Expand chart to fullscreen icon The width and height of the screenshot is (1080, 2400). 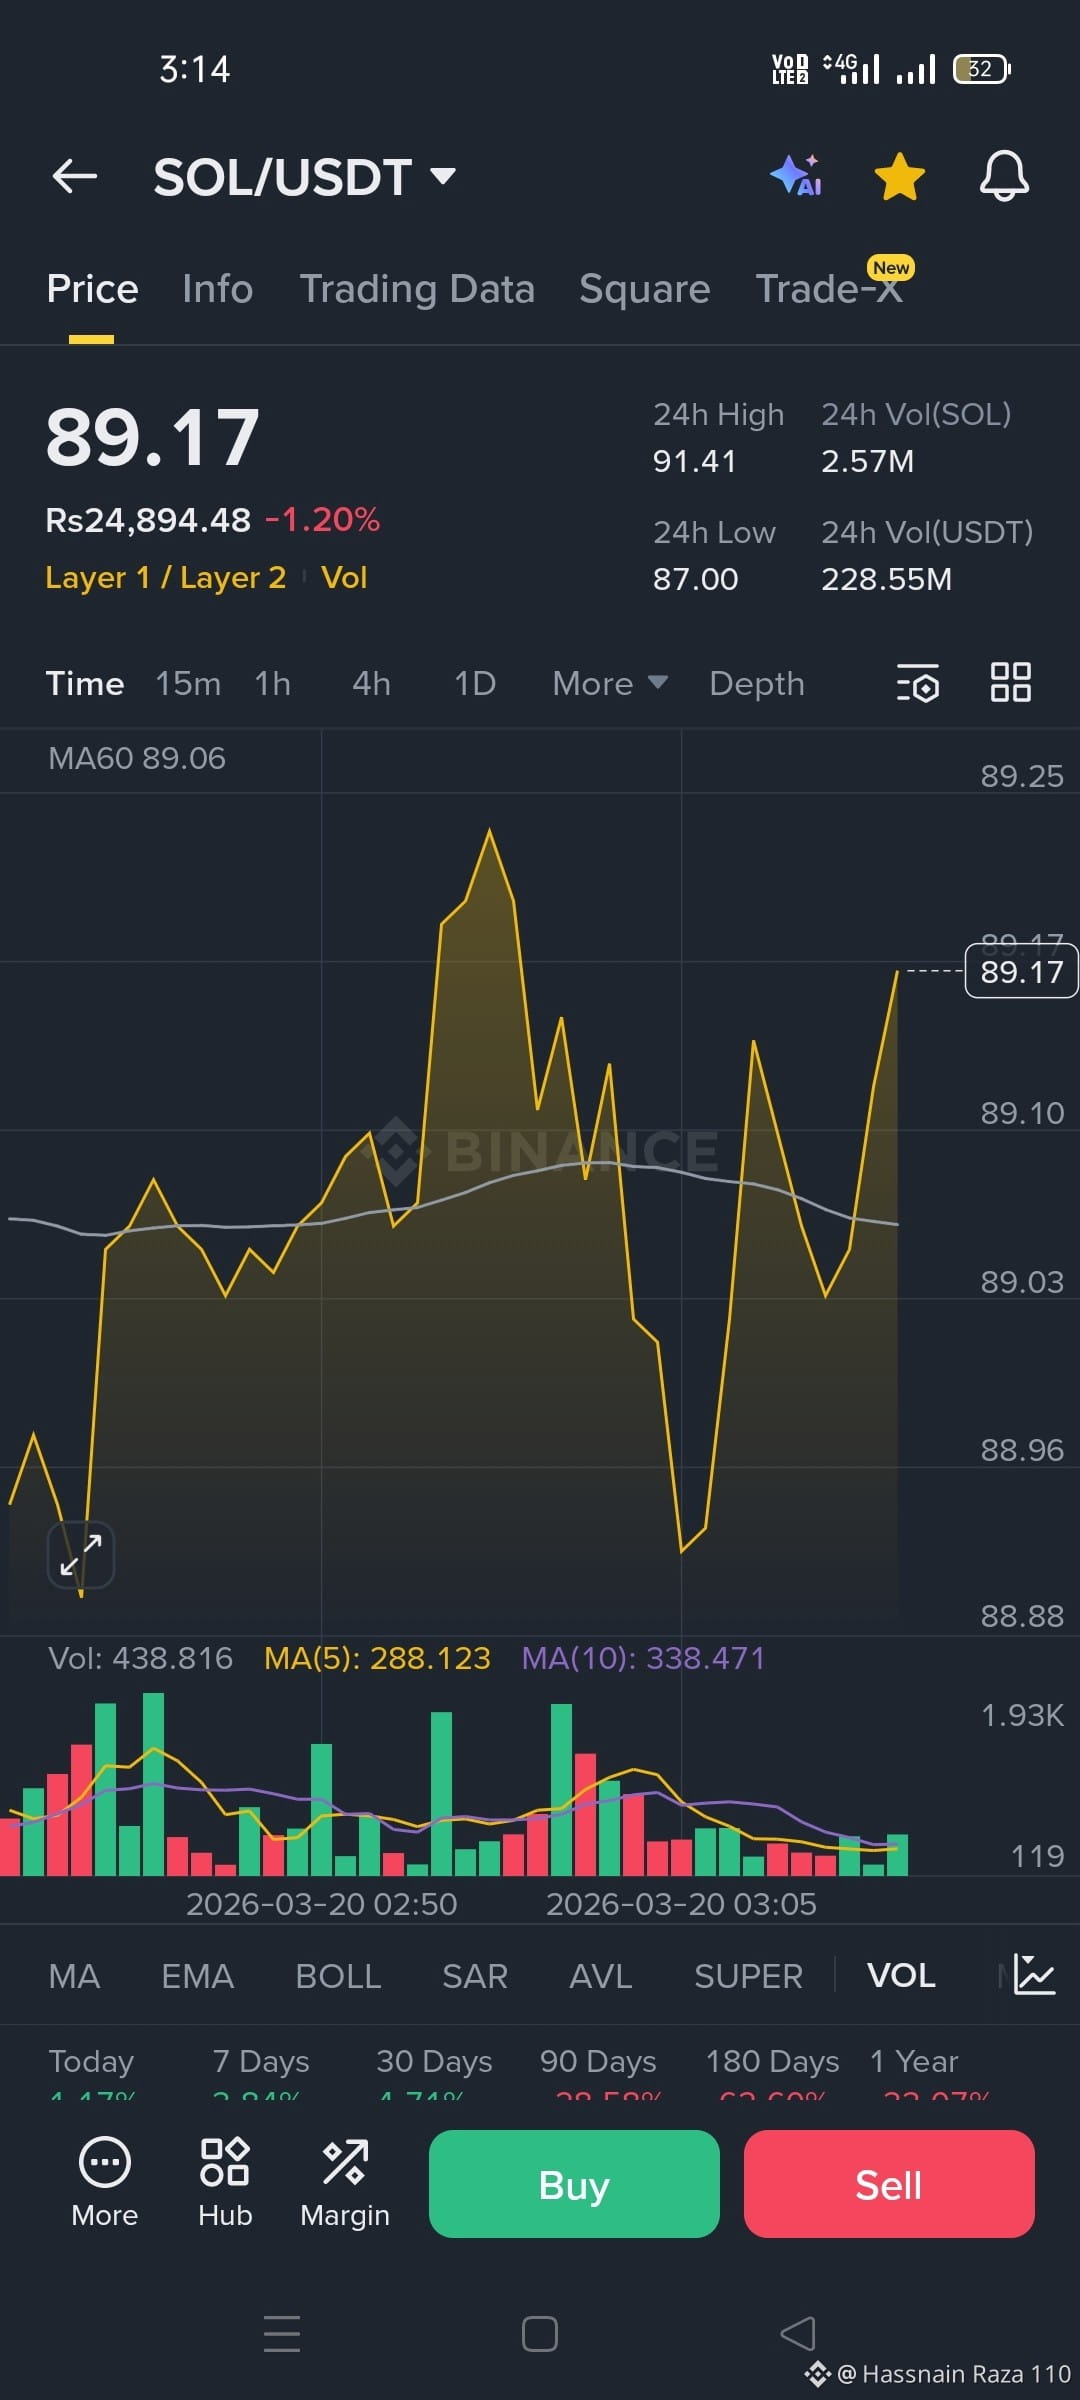pos(81,1555)
